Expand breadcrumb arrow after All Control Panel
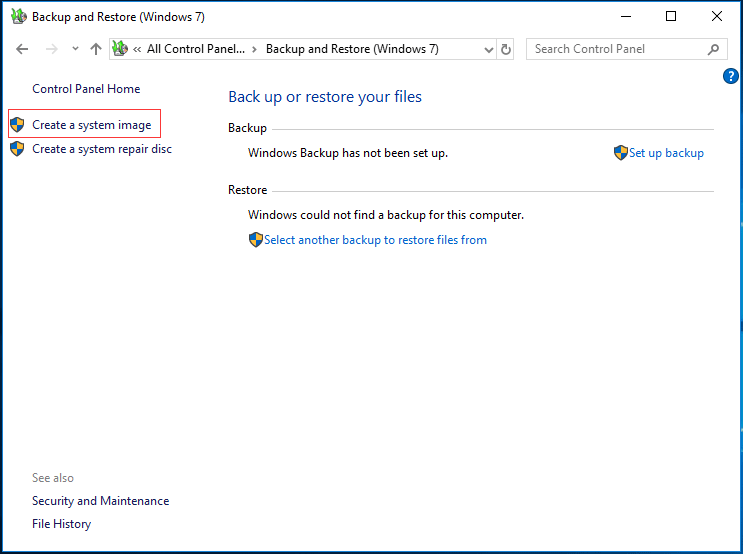 (255, 49)
